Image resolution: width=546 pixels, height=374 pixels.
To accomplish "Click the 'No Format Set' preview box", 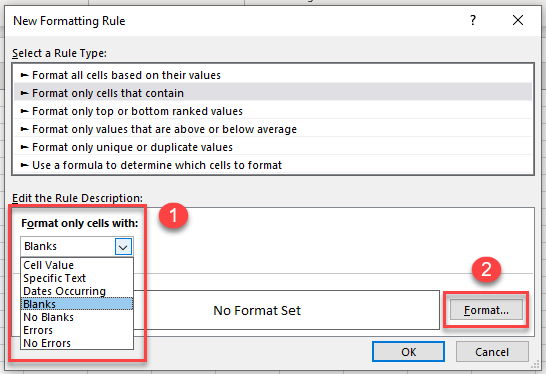I will pyautogui.click(x=286, y=310).
